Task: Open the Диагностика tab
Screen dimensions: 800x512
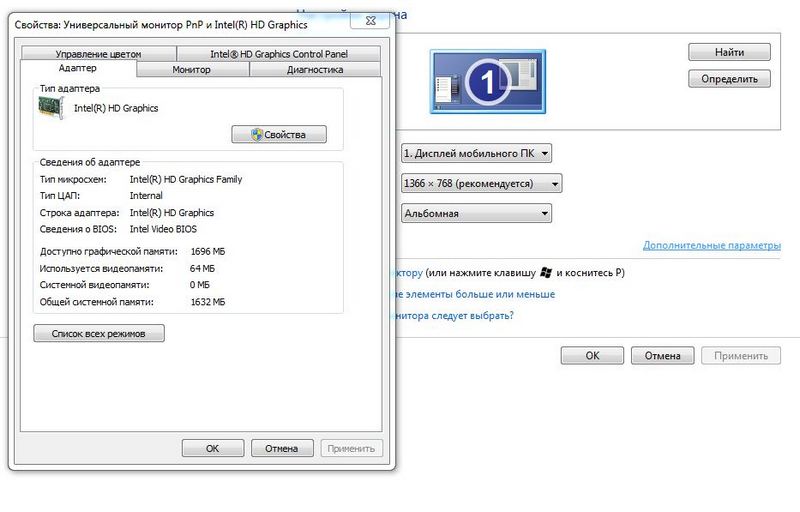Action: pos(314,70)
